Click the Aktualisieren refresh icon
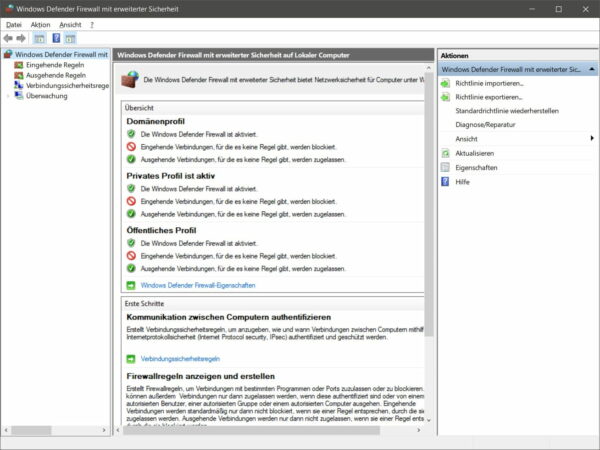600x450 pixels. tap(445, 153)
